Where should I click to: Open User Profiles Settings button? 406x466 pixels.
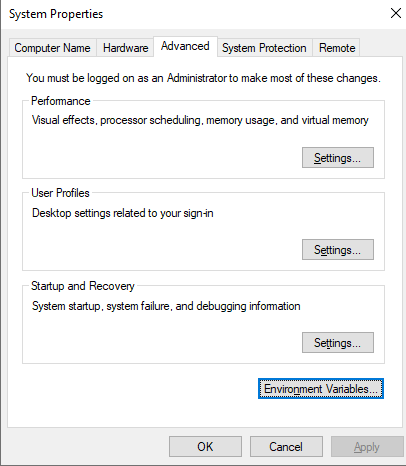pyautogui.click(x=338, y=250)
